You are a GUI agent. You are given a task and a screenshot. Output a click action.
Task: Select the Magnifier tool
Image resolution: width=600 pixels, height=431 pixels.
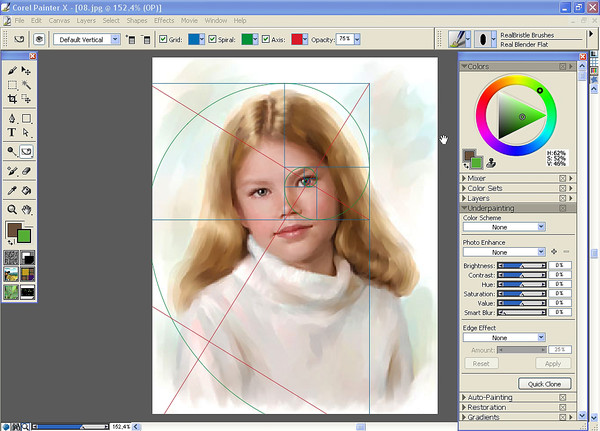point(12,209)
